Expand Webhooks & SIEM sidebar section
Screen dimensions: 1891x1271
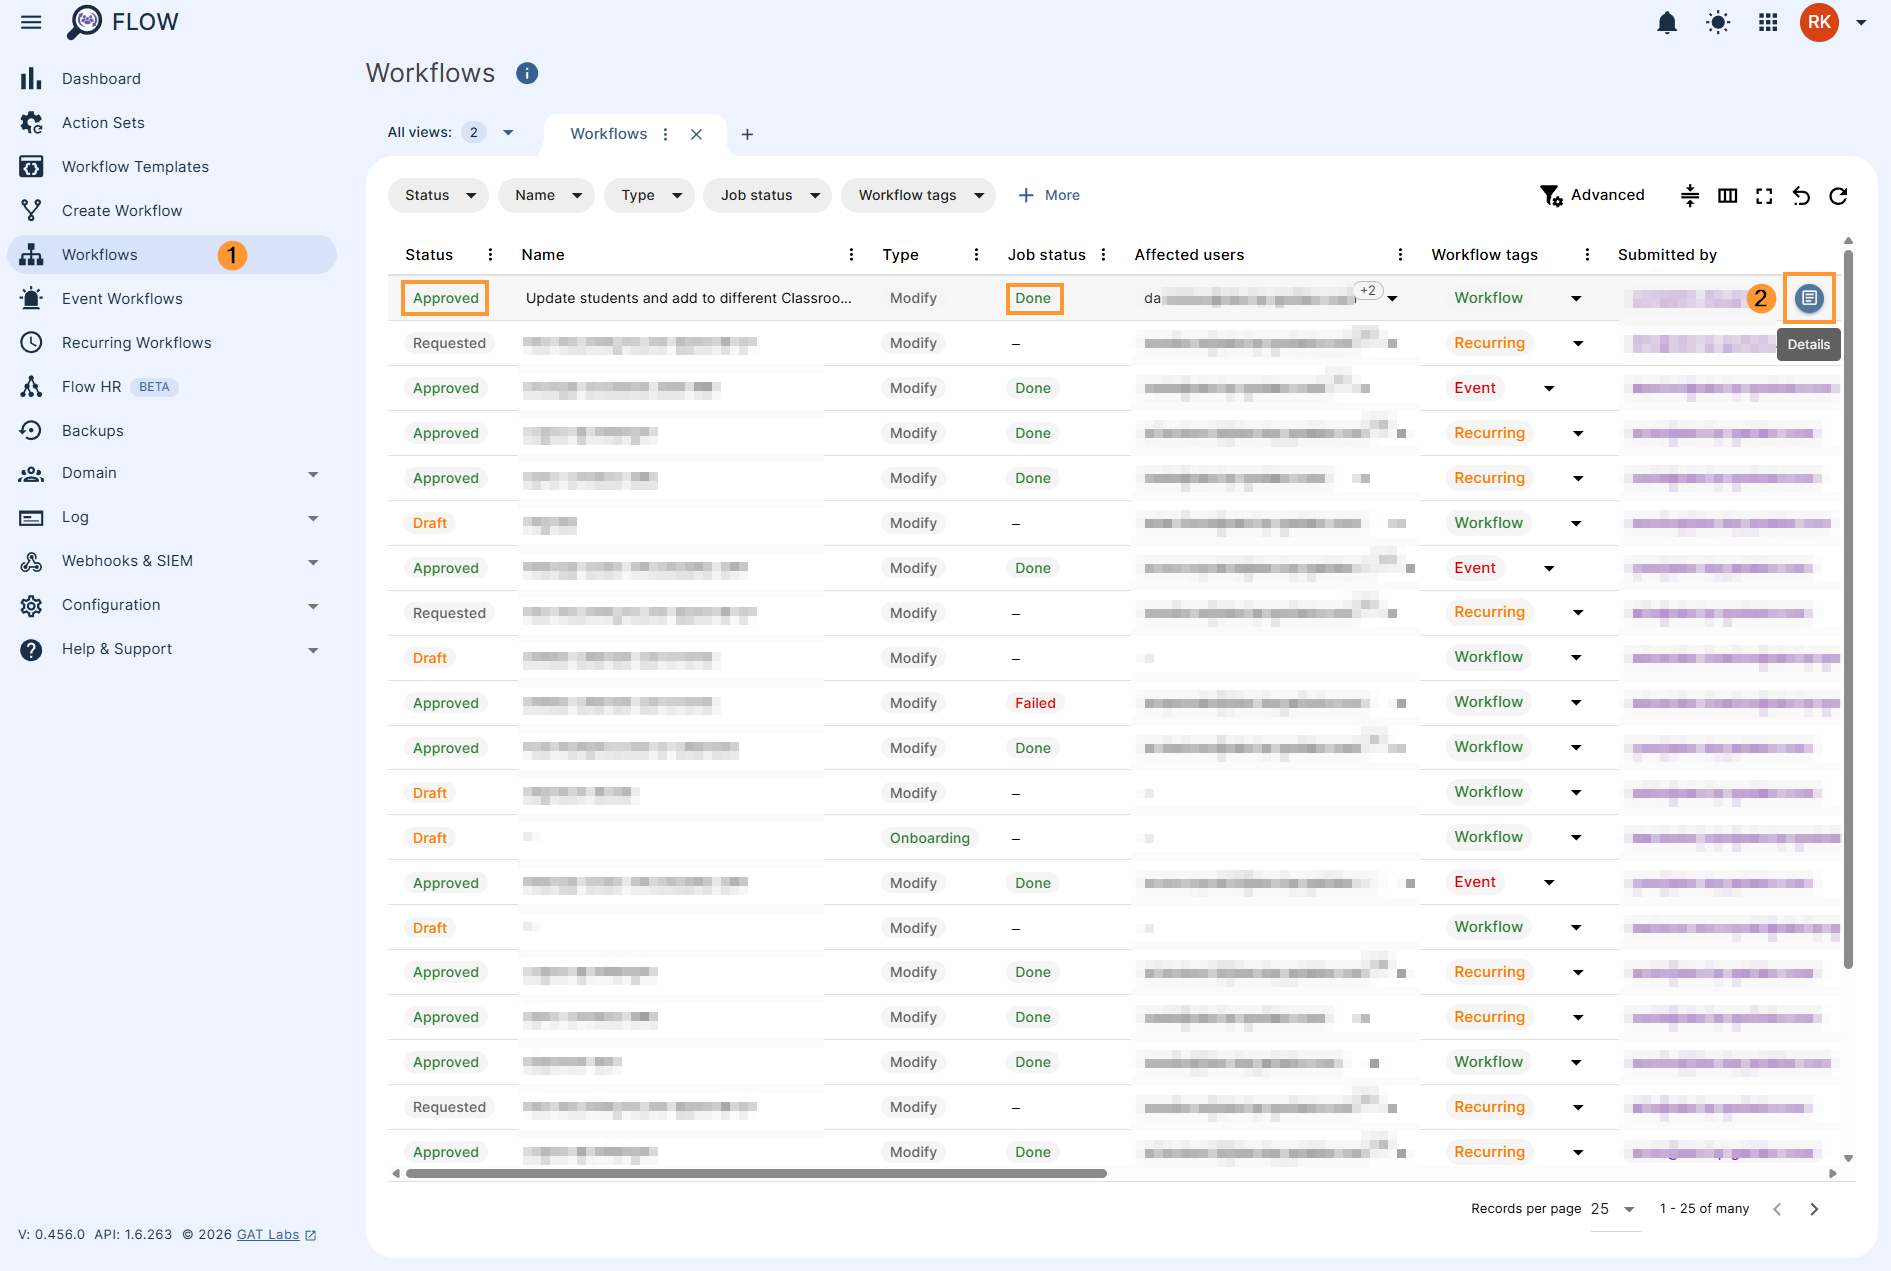pos(313,562)
